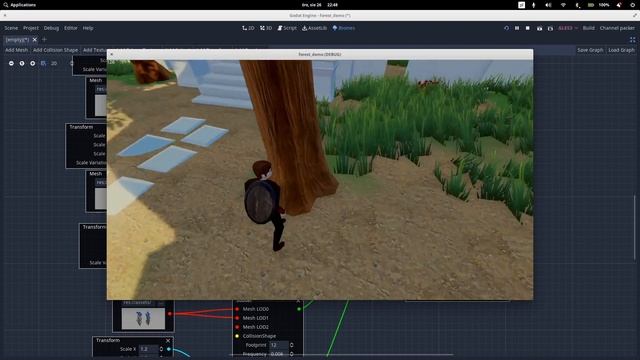Screen dimensions: 640x360
Task: Click the Save Graph button
Action: (x=590, y=50)
